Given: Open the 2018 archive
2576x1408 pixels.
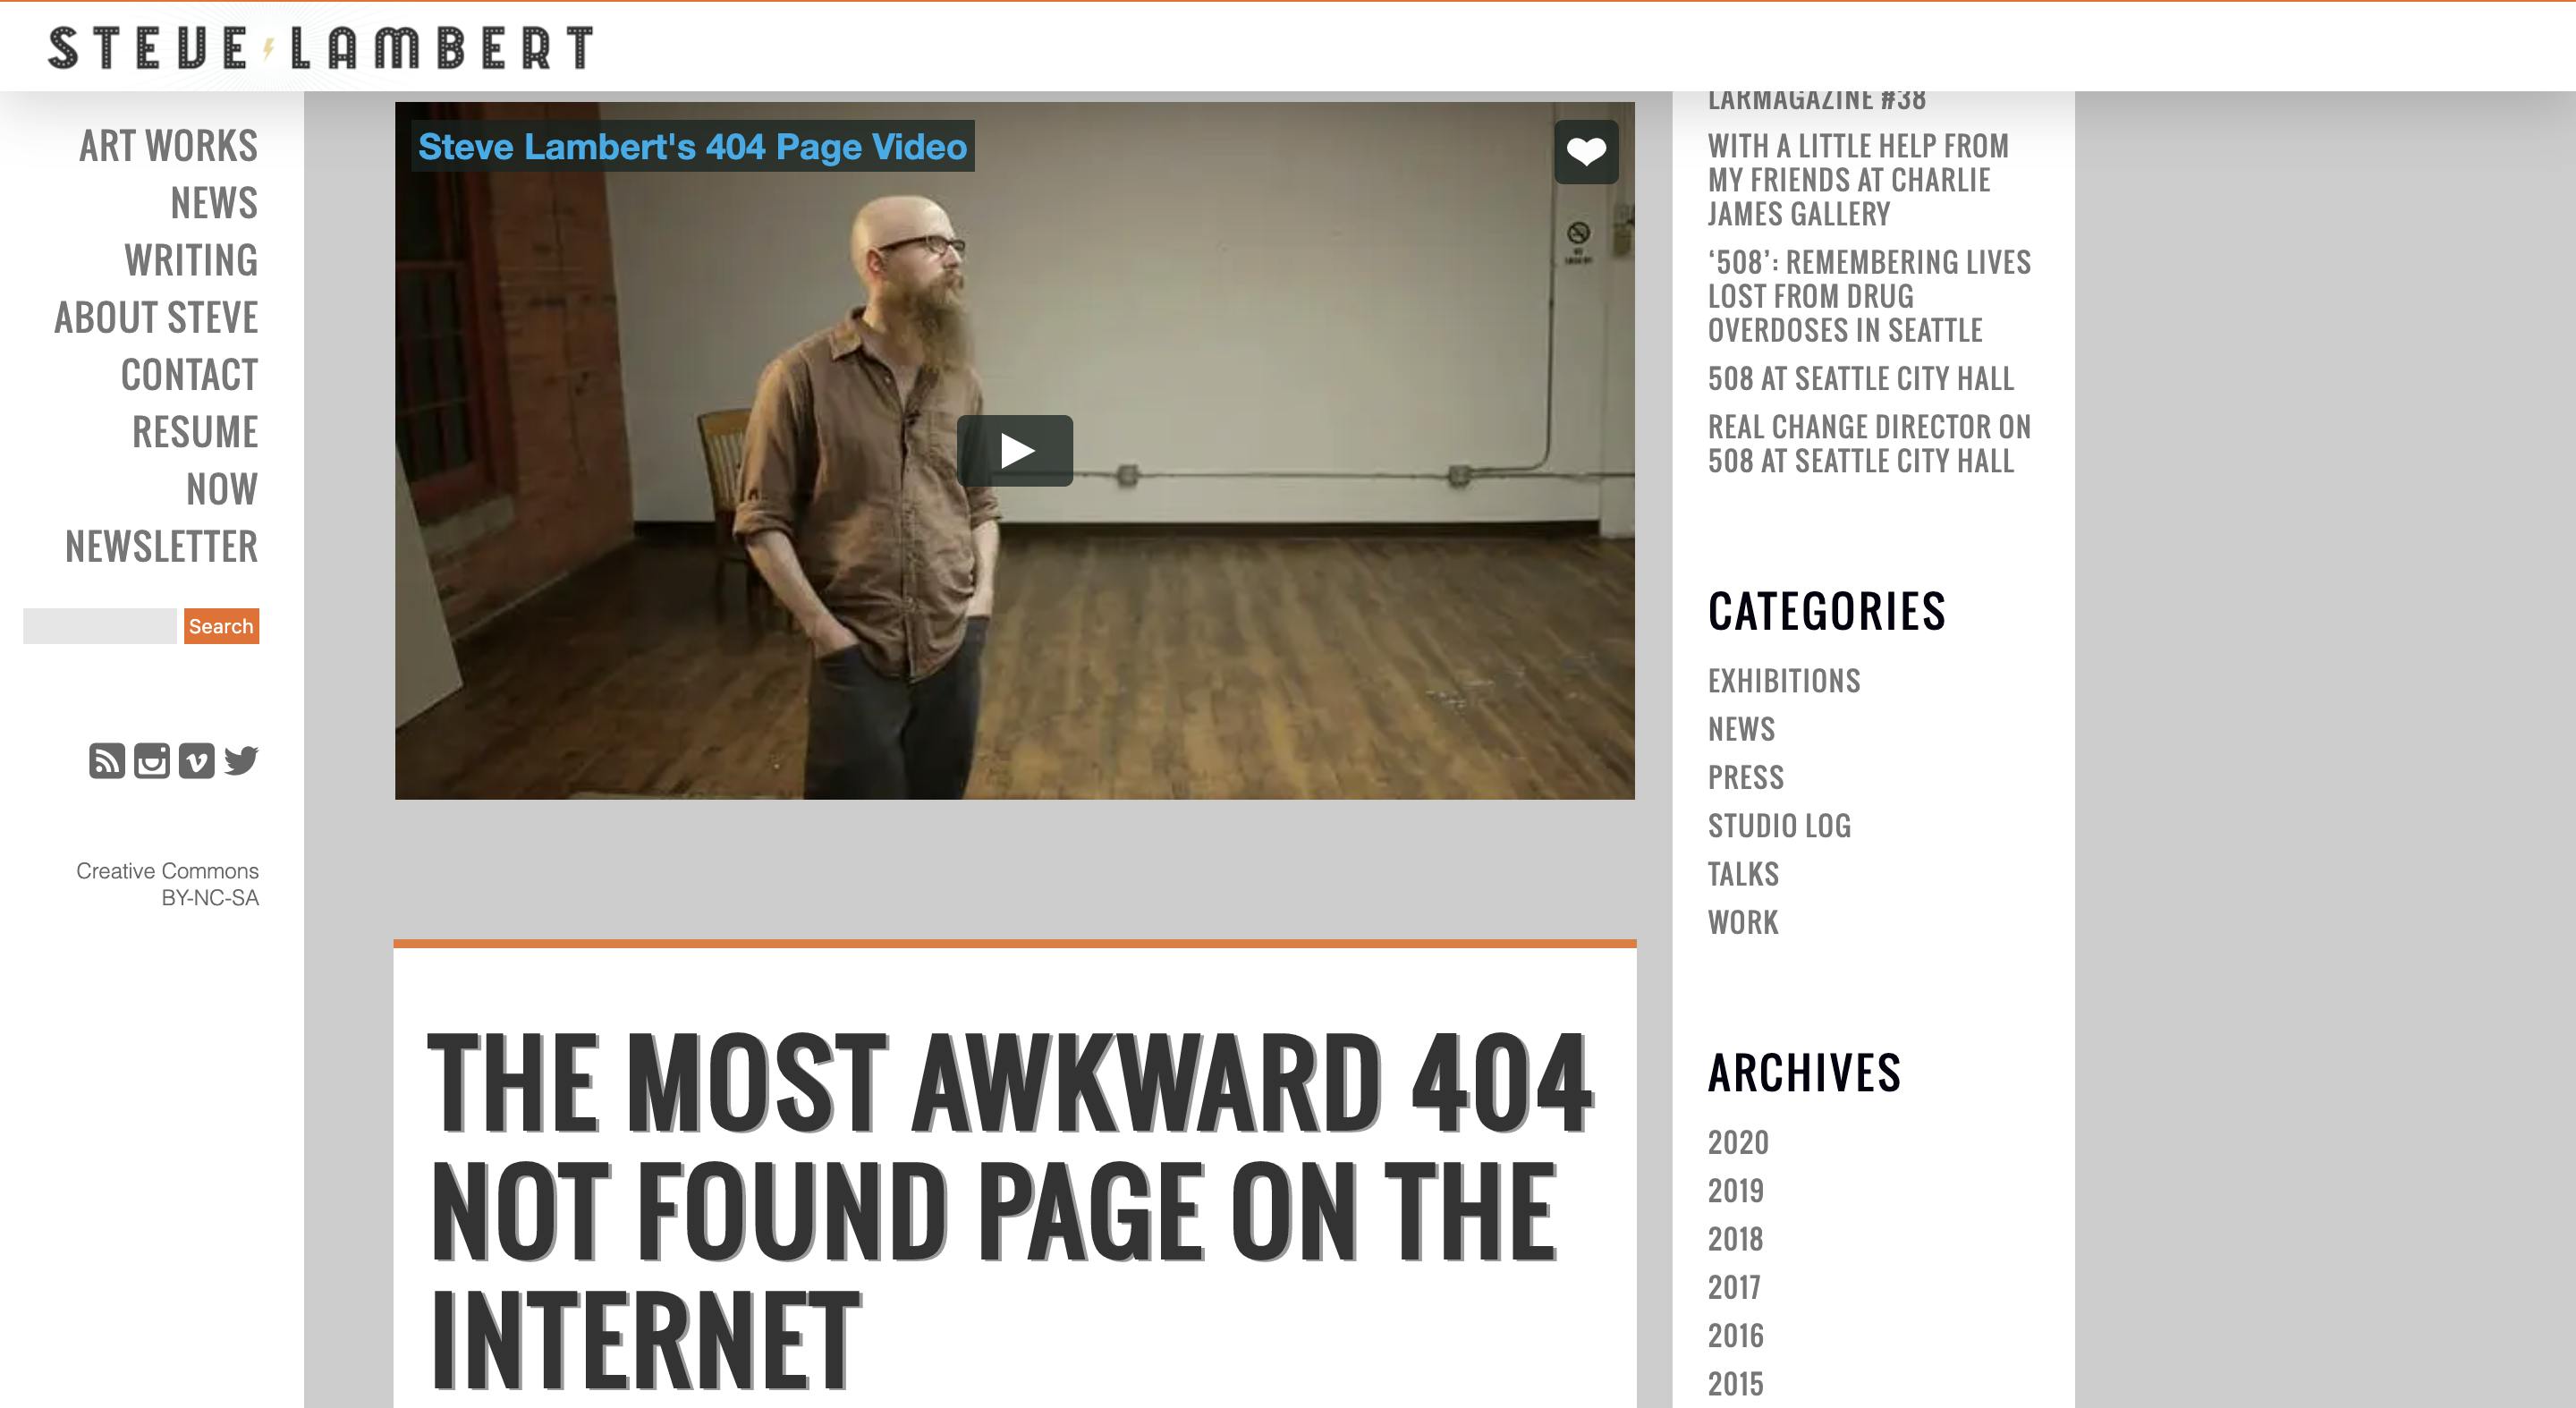Looking at the screenshot, I should coord(1736,1239).
